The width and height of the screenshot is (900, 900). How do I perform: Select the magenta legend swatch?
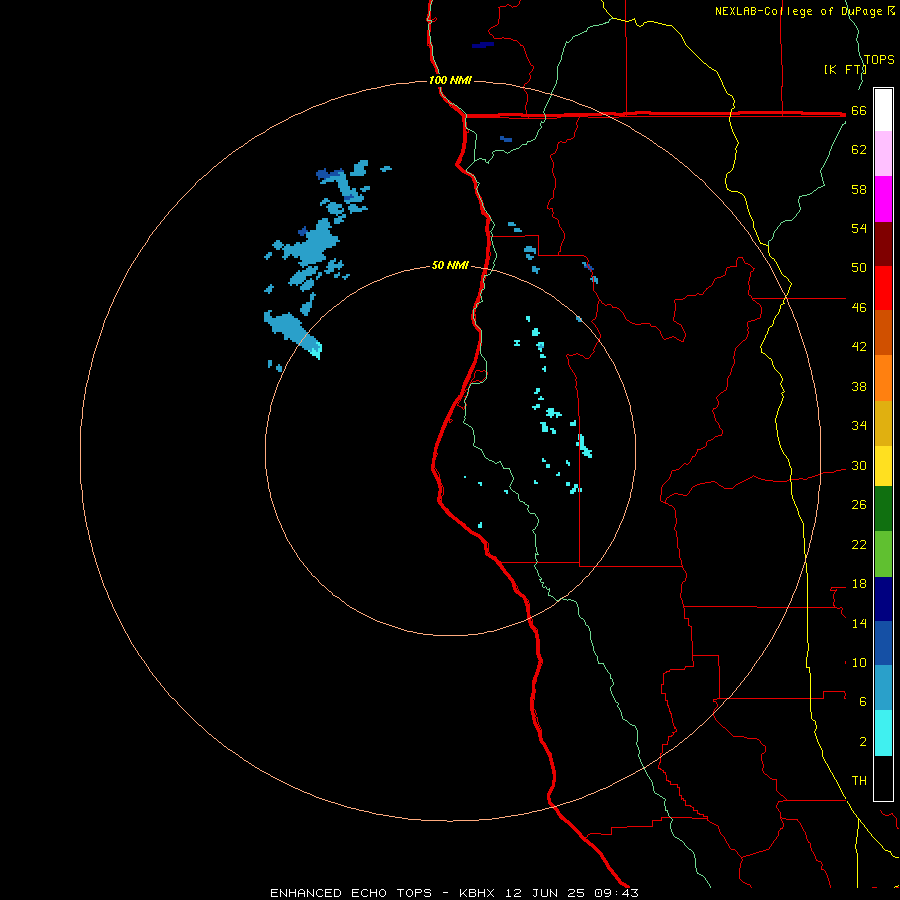[x=883, y=199]
